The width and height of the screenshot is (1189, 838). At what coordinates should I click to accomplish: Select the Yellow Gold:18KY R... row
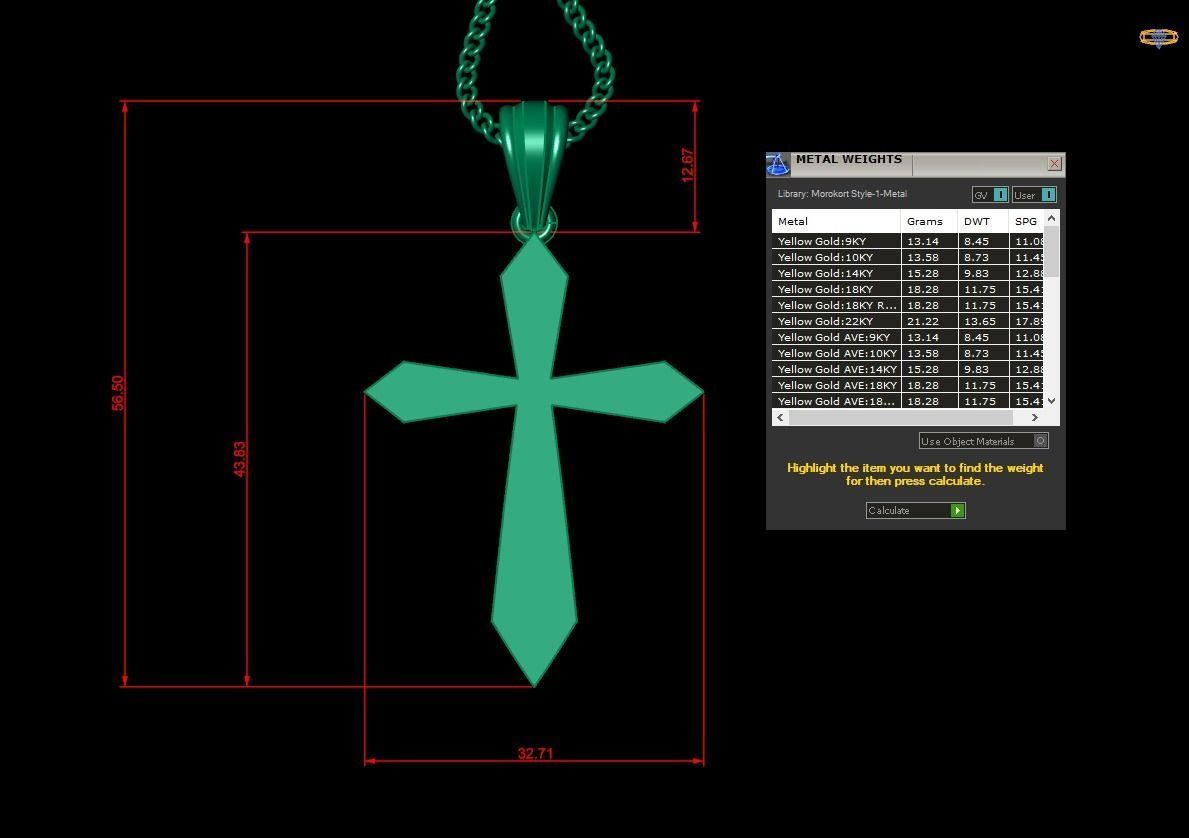[908, 305]
